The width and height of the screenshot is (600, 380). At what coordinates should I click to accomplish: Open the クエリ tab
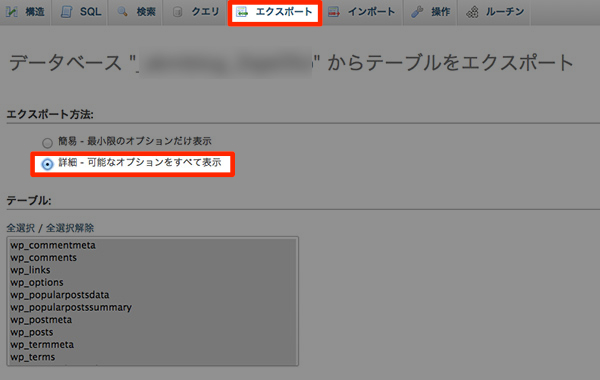tap(195, 12)
